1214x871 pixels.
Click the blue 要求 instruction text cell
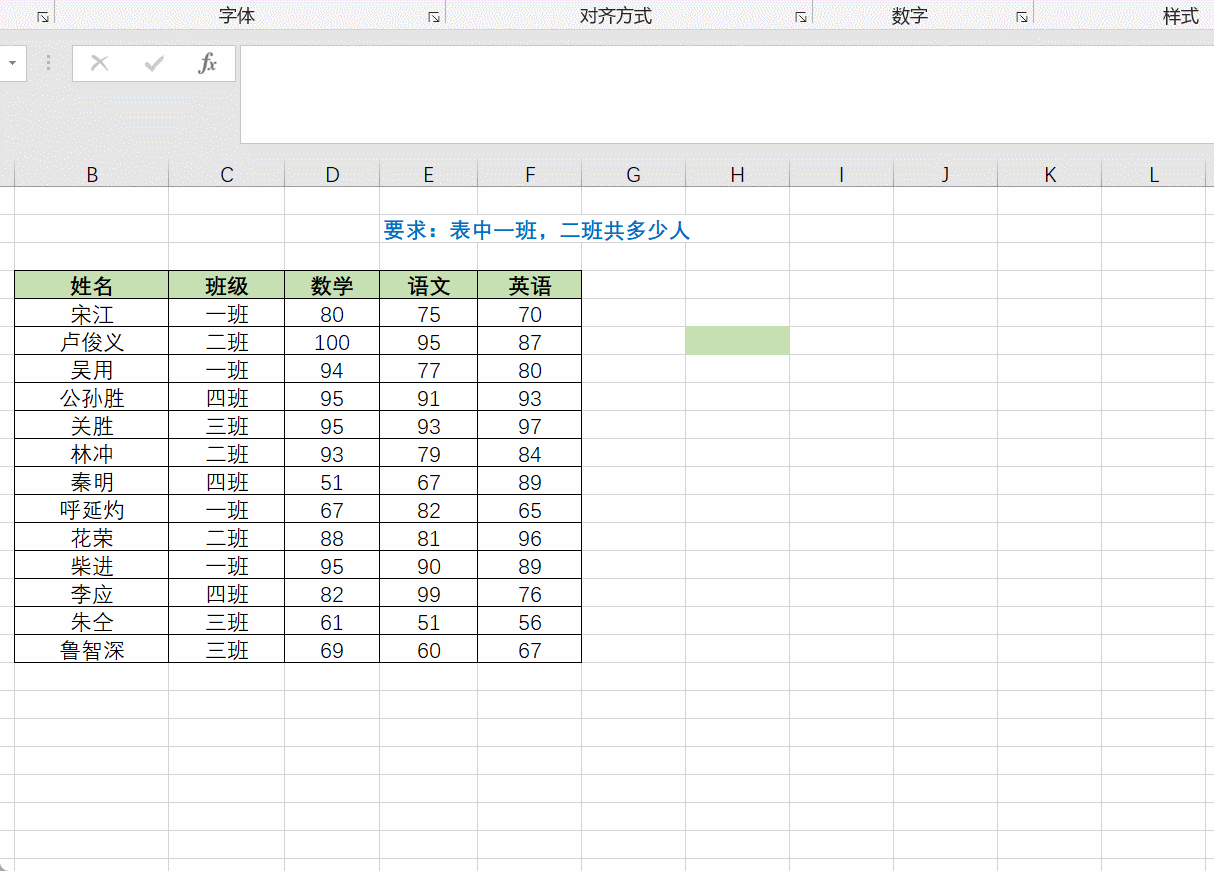pyautogui.click(x=537, y=230)
